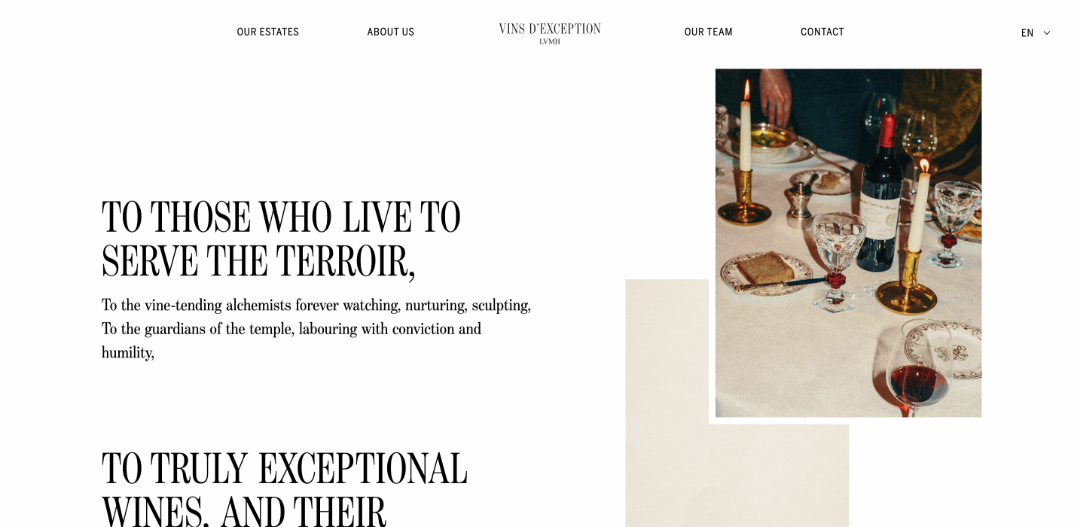Click the line 'To the guardians of the temple'
Screen dimensions: 1080x527
click(291, 329)
